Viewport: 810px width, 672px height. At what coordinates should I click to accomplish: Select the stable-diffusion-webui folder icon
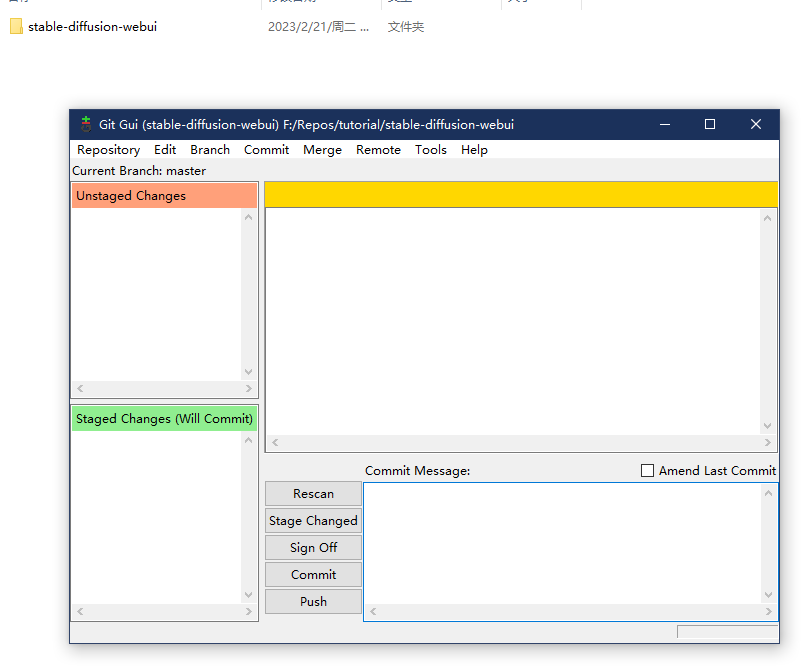pos(16,27)
